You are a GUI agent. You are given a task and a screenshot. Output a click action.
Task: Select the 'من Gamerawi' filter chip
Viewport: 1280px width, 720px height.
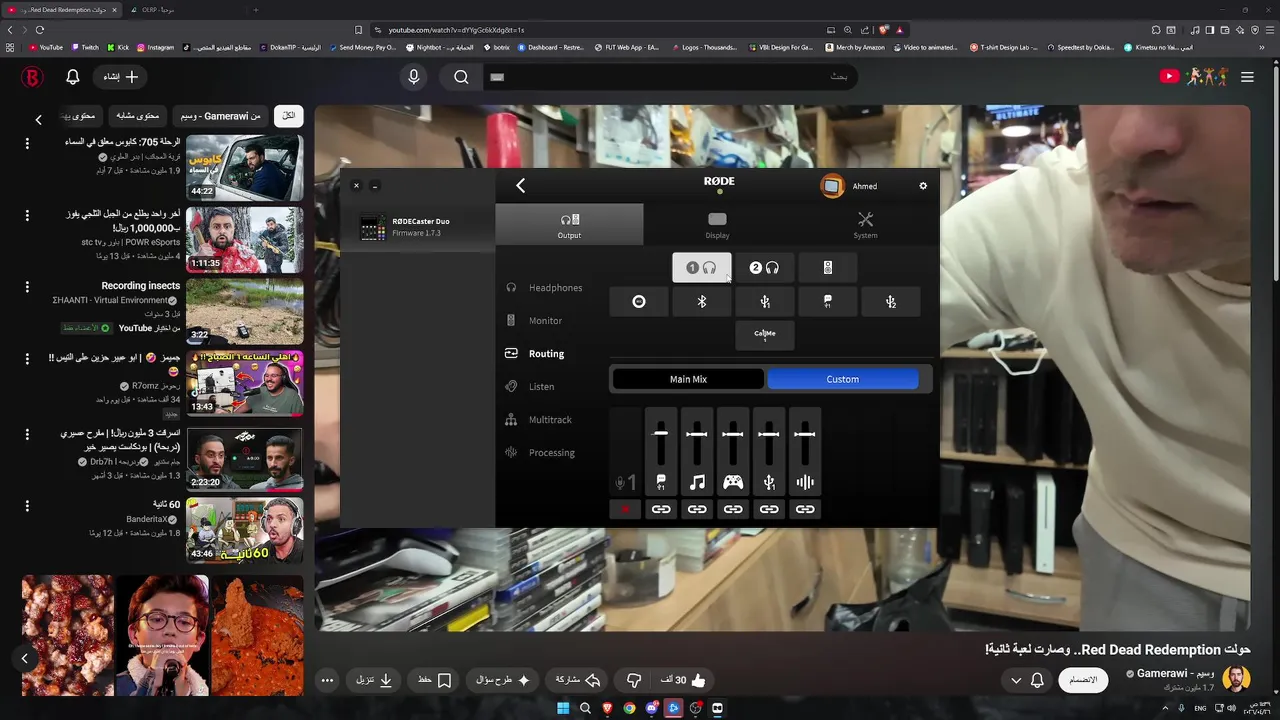click(220, 116)
